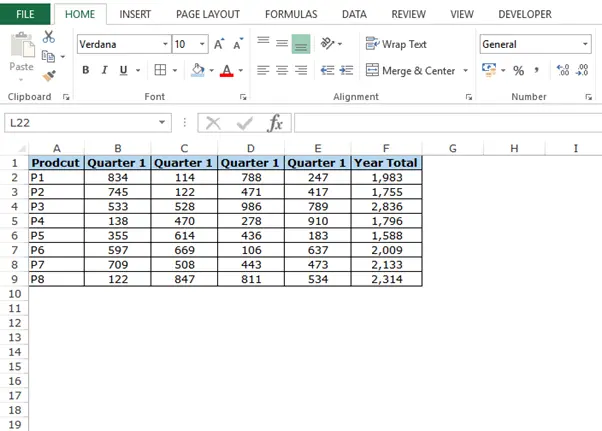
Task: Expand the Underline style dropdown arrow
Action: (x=138, y=70)
